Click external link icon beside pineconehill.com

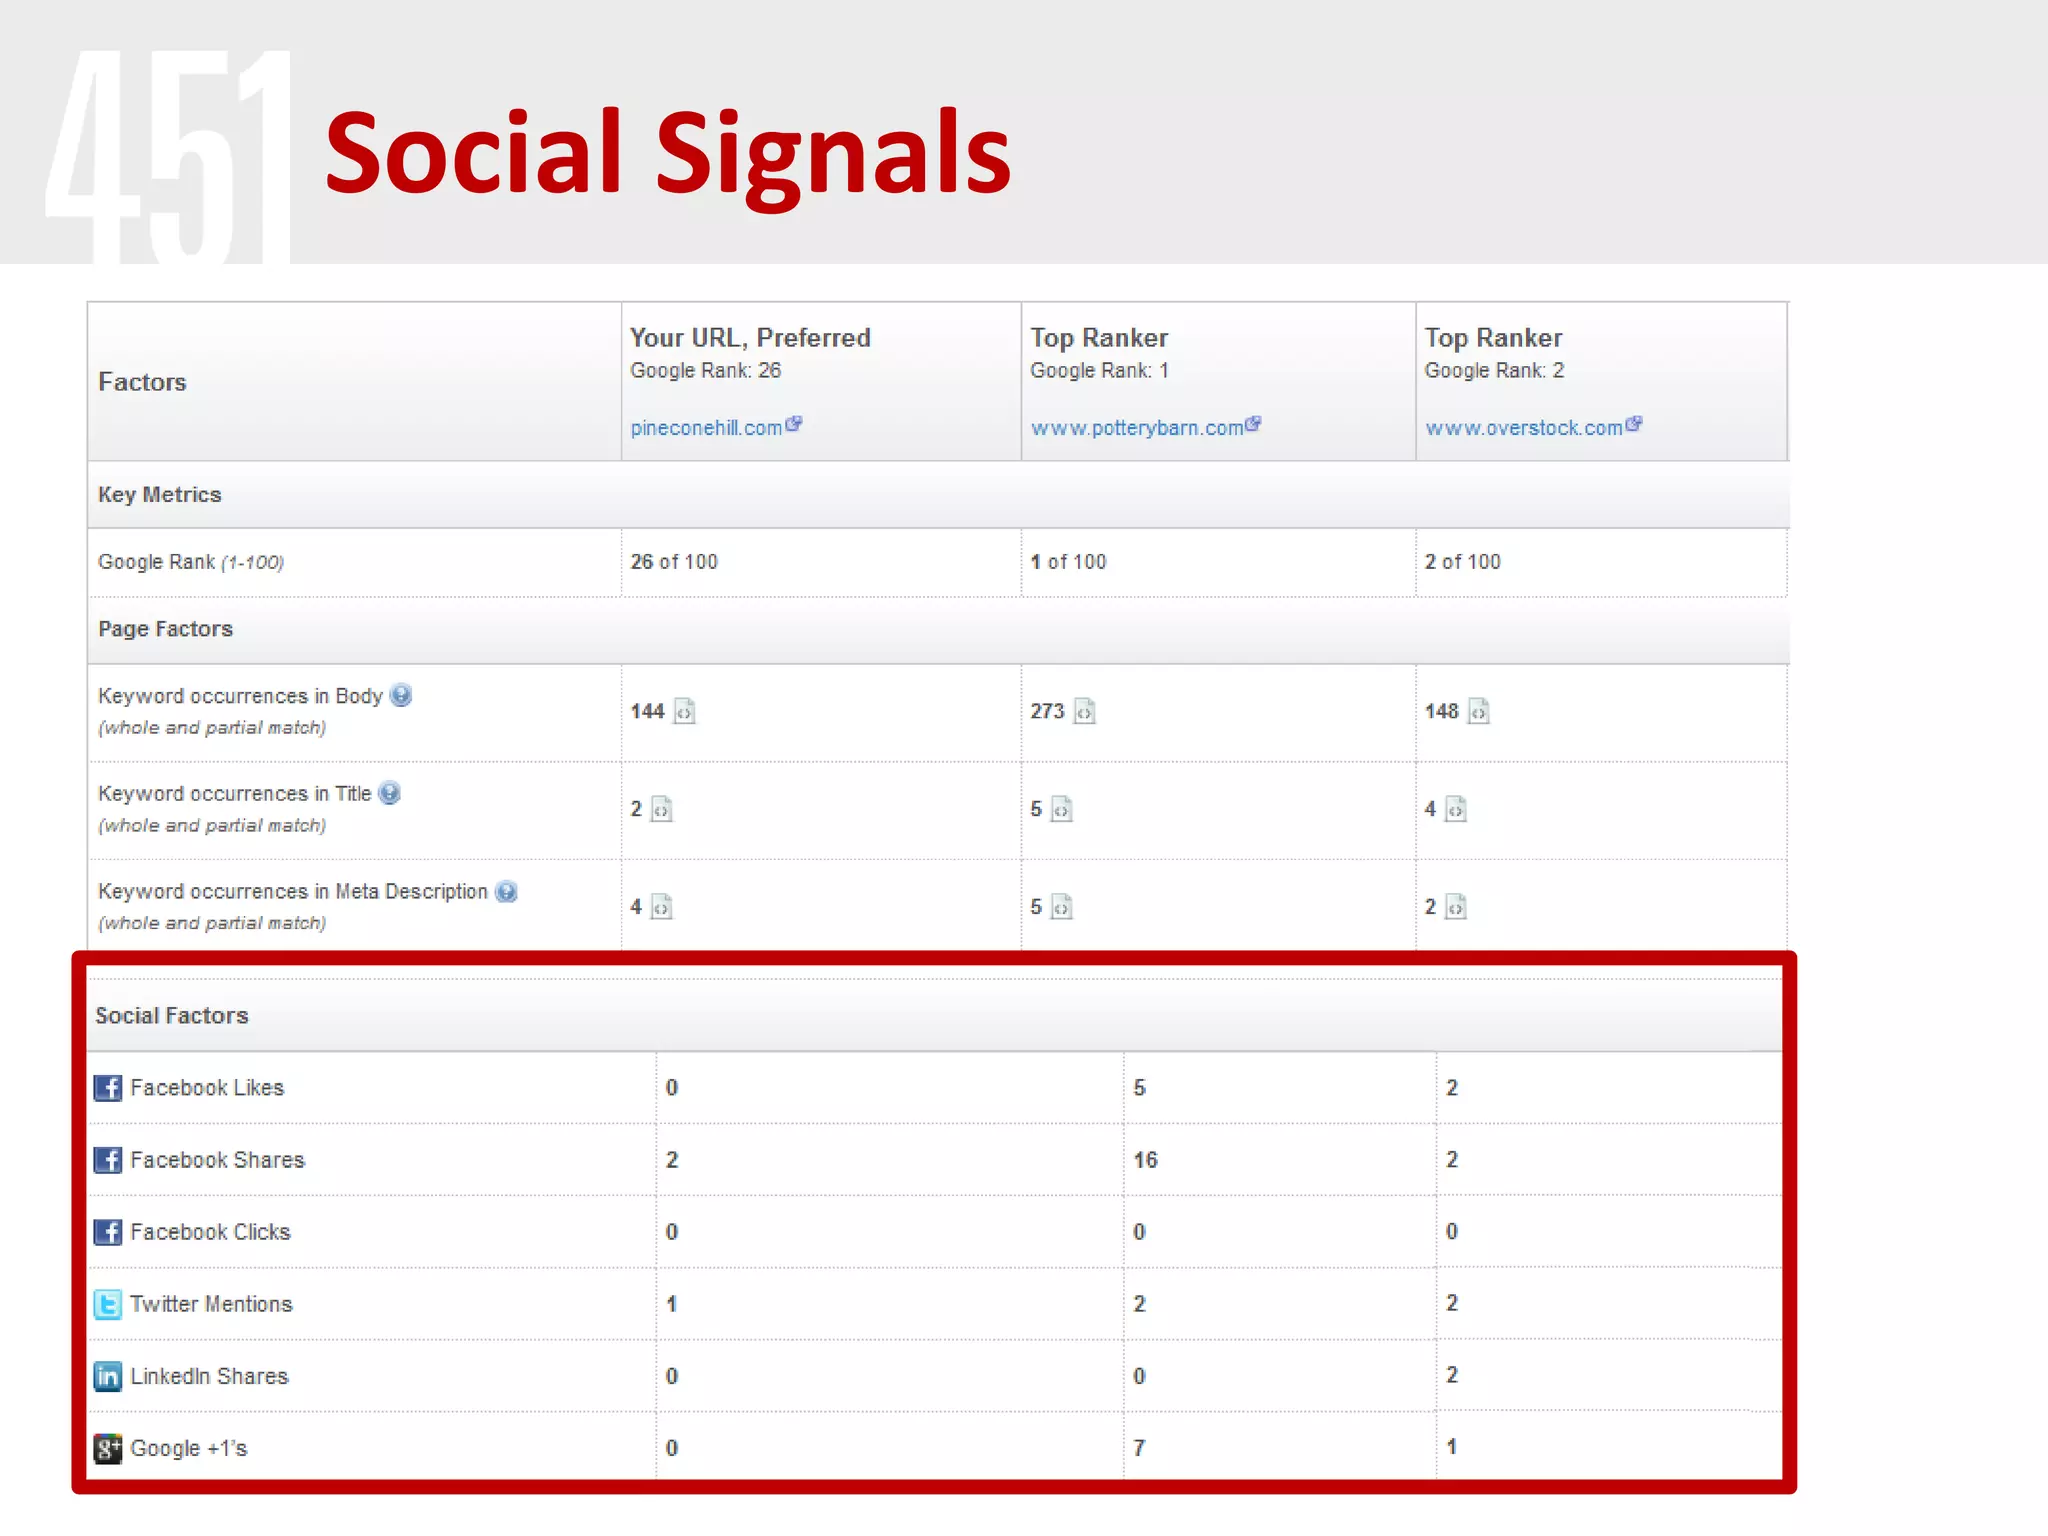coord(794,424)
